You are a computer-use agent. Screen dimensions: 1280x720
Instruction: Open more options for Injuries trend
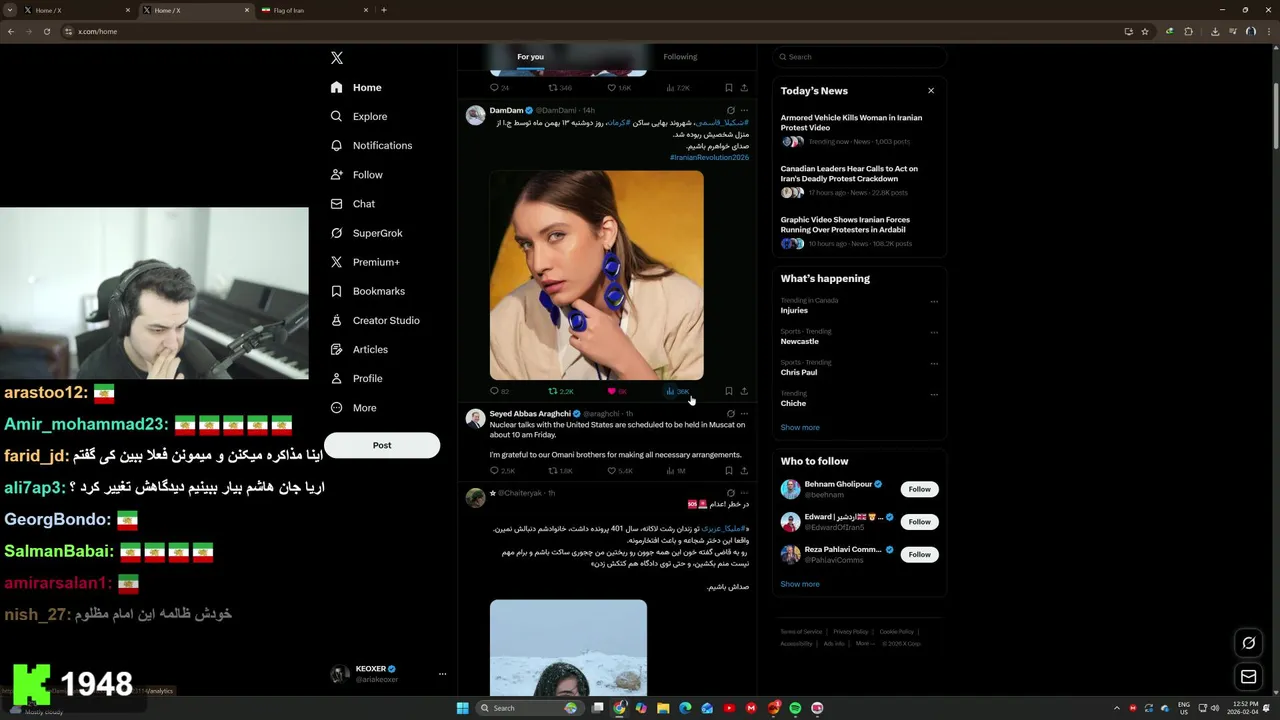(934, 301)
